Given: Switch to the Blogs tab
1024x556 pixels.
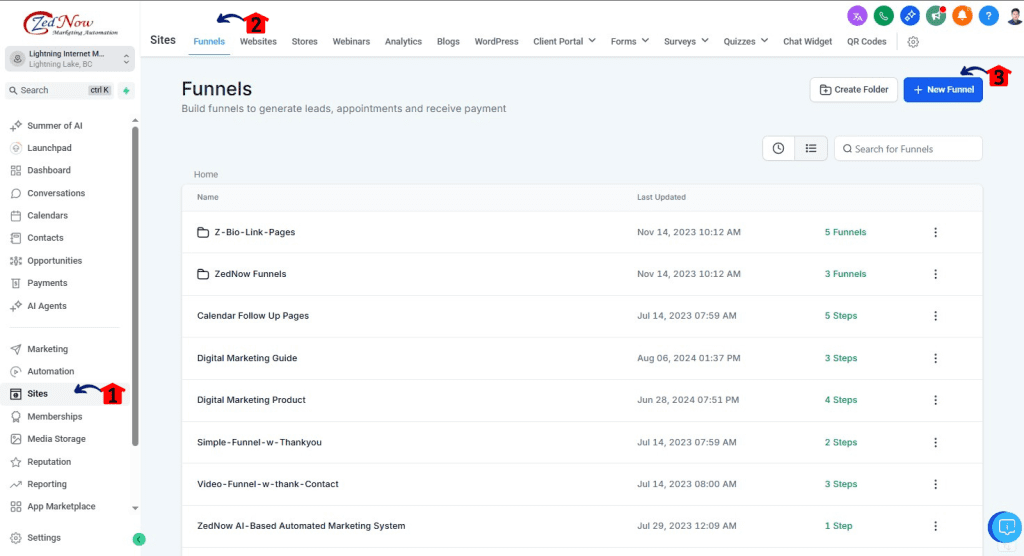Looking at the screenshot, I should click(448, 41).
